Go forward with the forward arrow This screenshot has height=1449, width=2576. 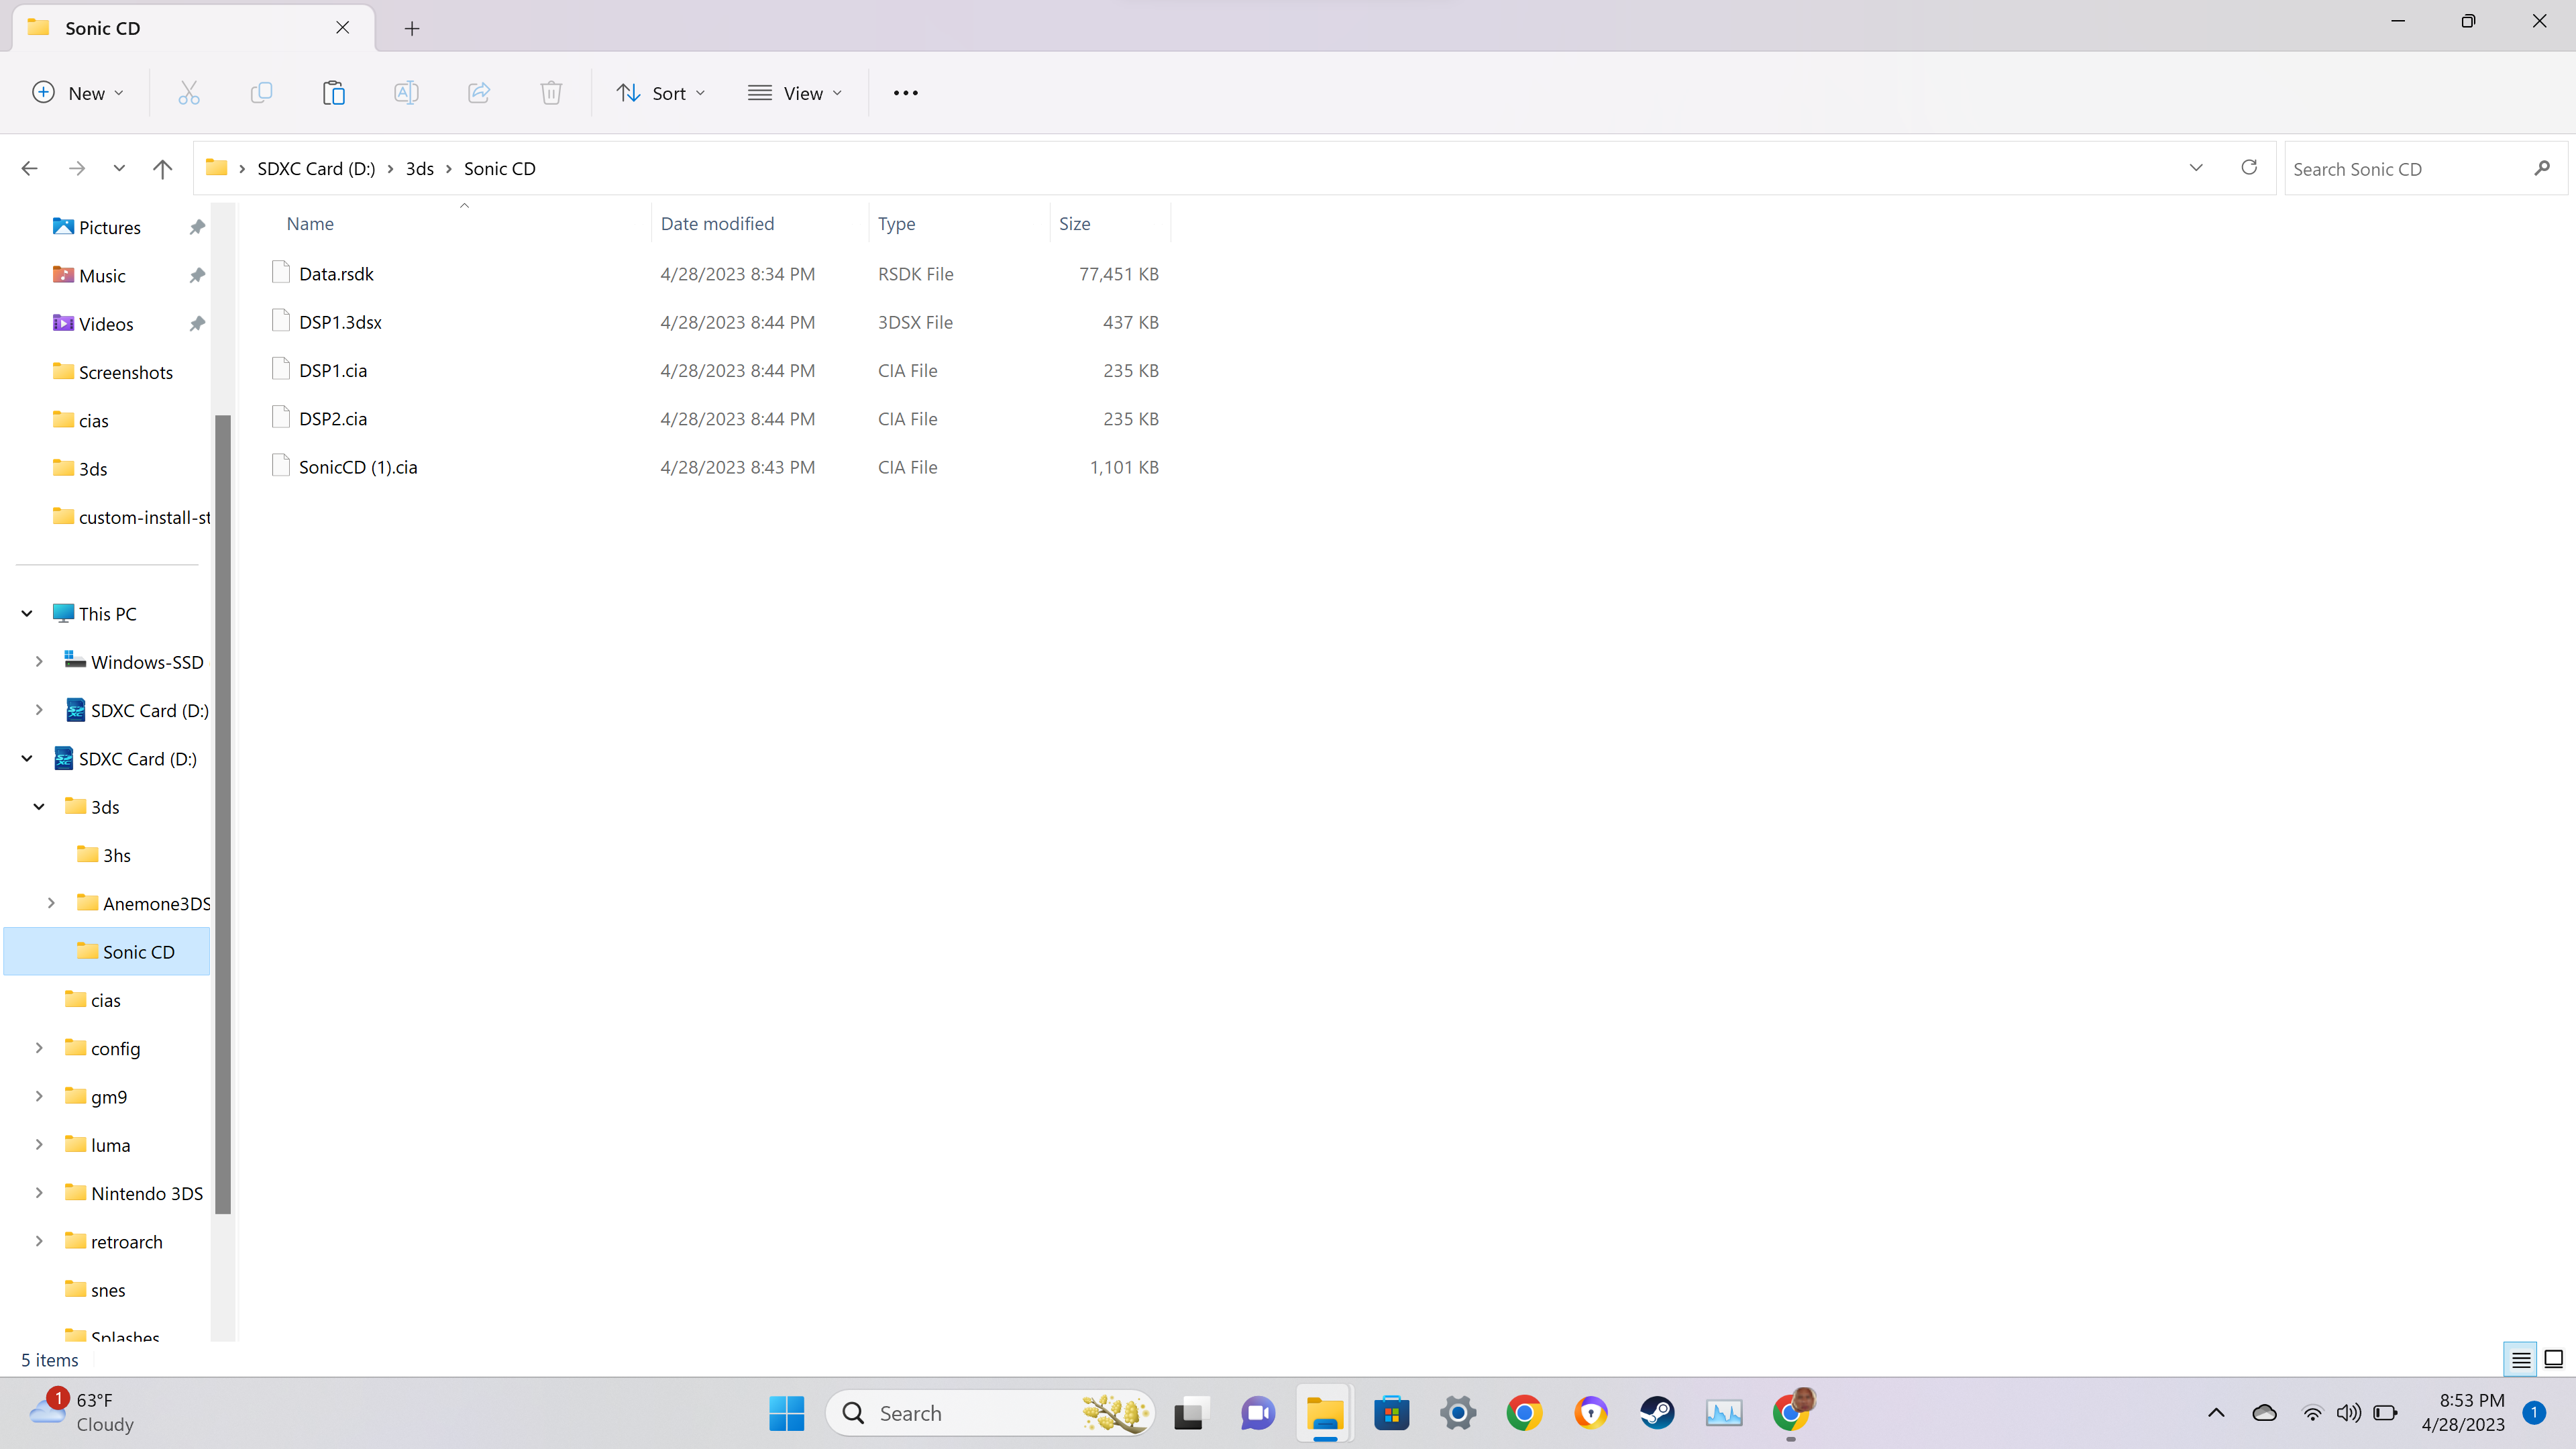(x=77, y=169)
